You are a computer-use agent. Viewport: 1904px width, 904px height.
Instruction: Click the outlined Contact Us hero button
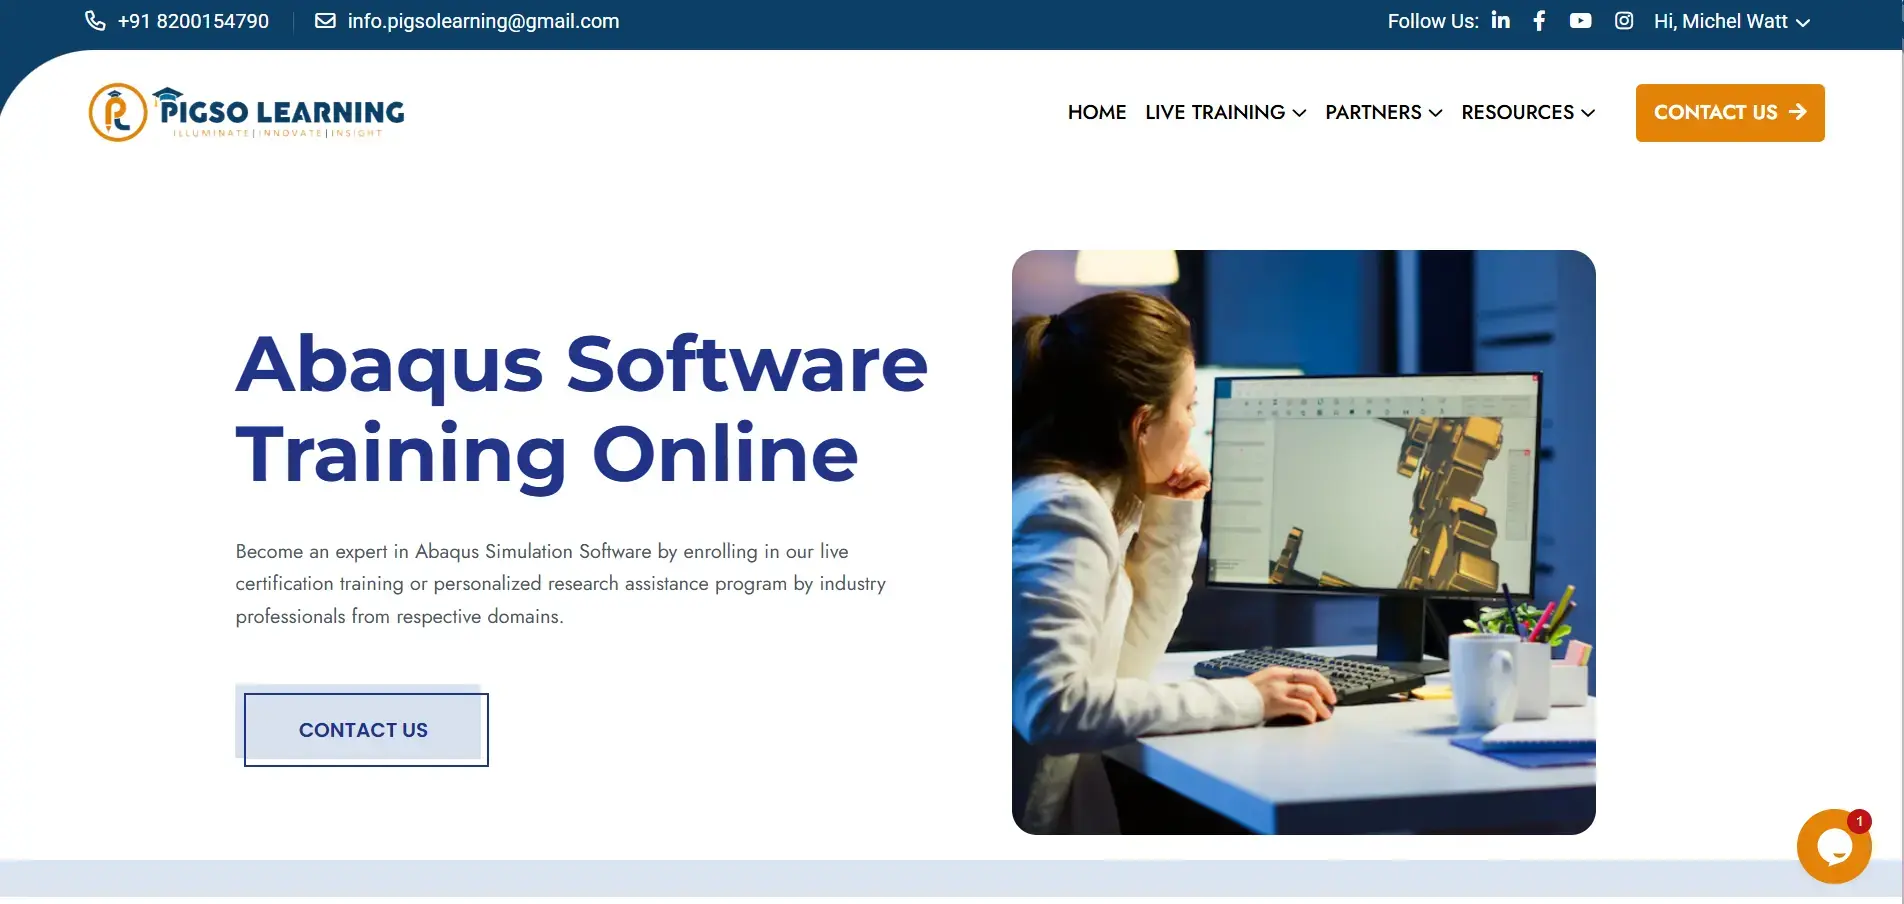pyautogui.click(x=363, y=728)
